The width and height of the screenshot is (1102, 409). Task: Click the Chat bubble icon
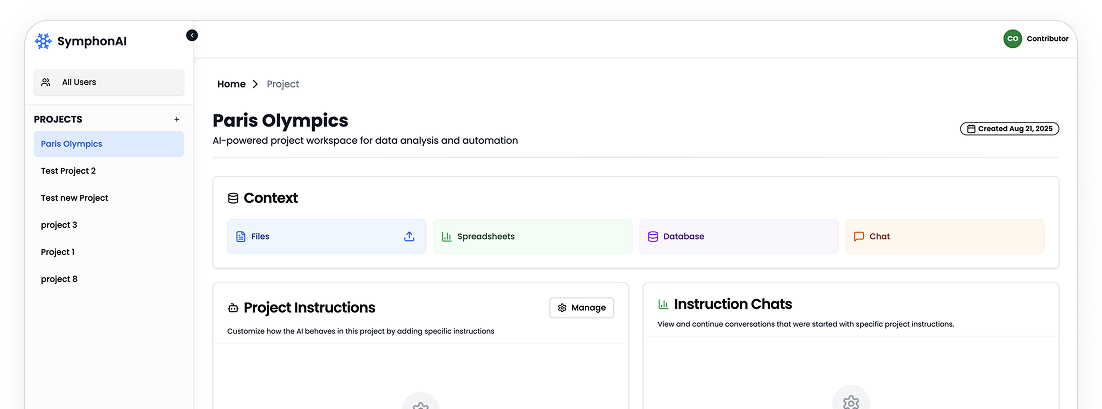coord(858,237)
